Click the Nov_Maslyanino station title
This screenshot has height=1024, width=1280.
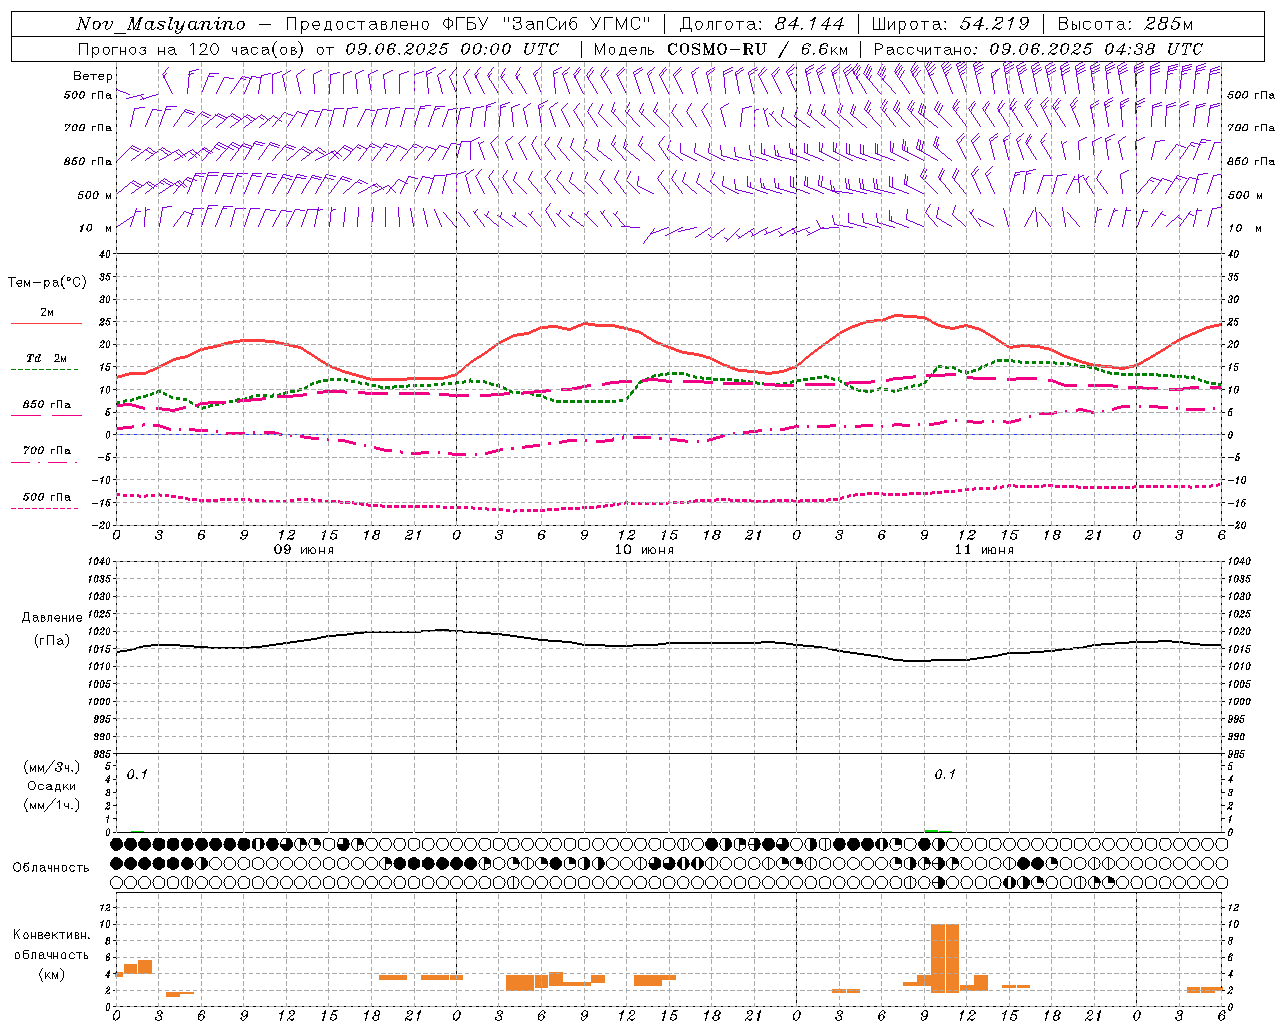[160, 24]
